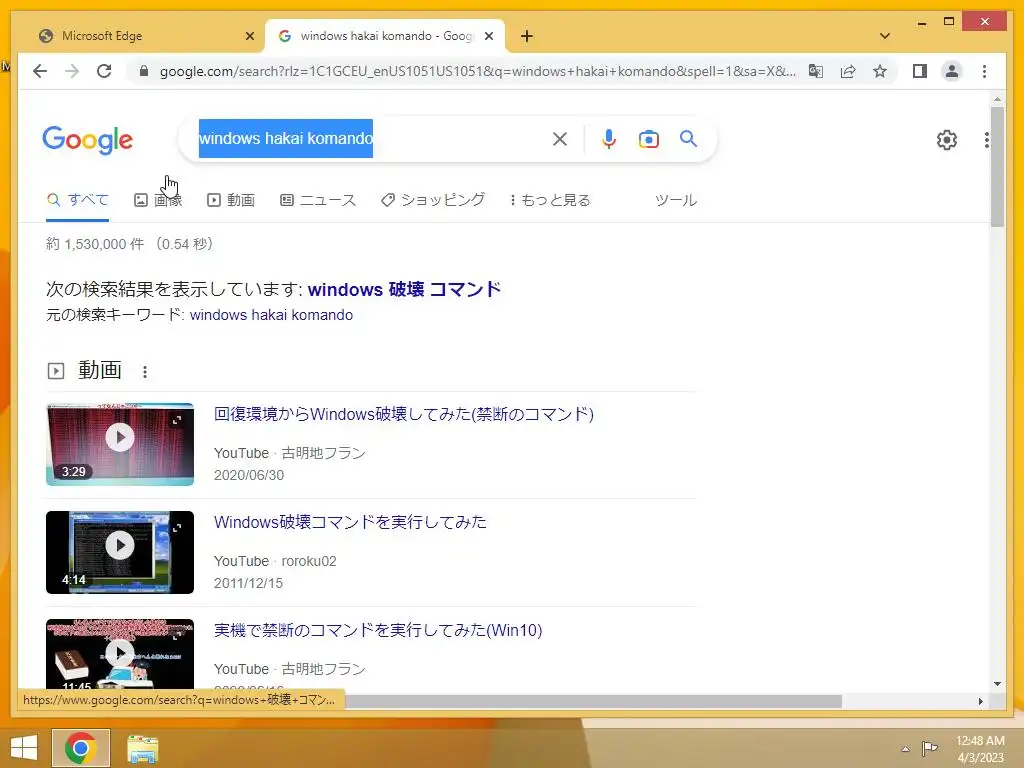1024x768 pixels.
Task: Click the padlock site info icon
Action: tap(144, 71)
